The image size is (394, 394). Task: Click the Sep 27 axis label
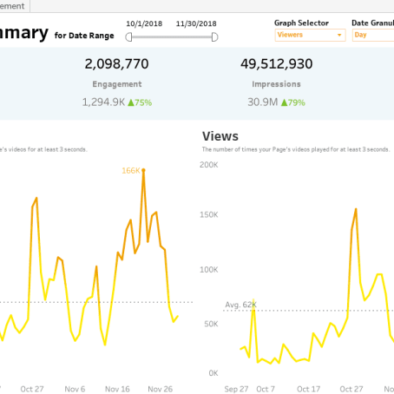(x=236, y=389)
